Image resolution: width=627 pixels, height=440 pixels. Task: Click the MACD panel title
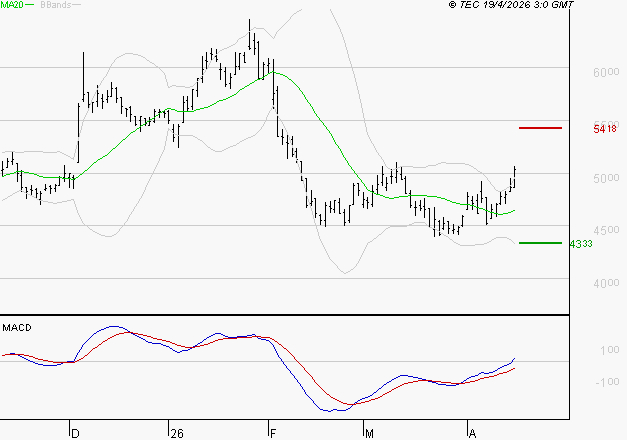17,328
